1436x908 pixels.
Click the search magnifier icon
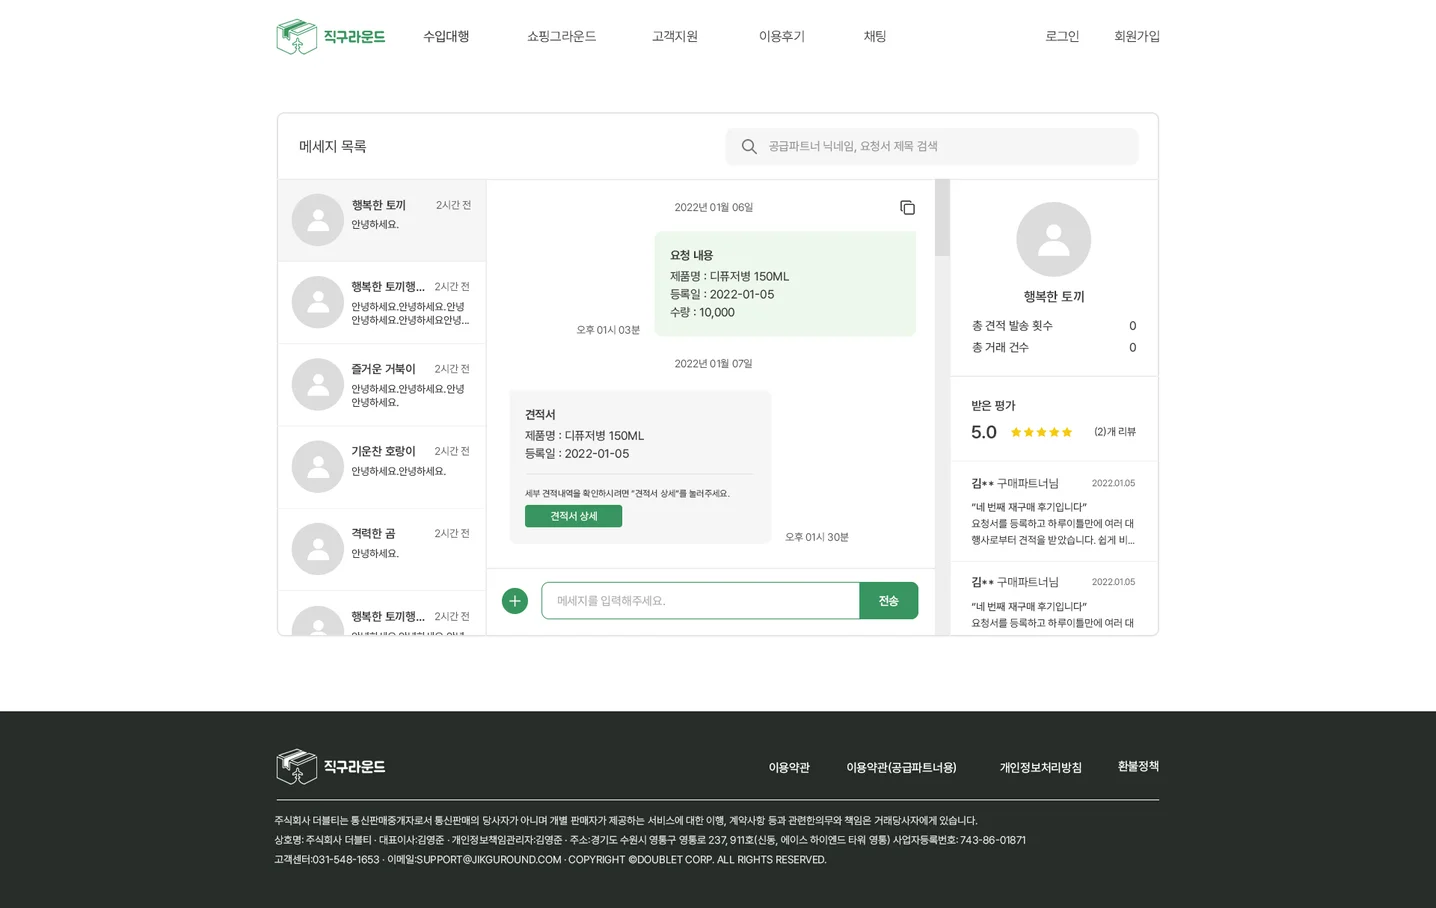(x=749, y=147)
